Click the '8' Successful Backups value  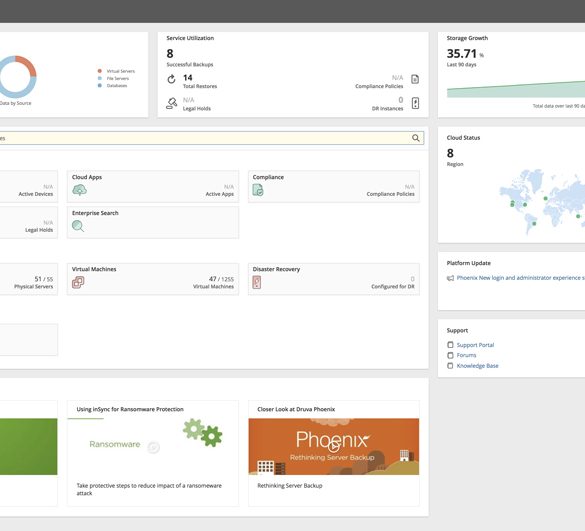tap(170, 54)
